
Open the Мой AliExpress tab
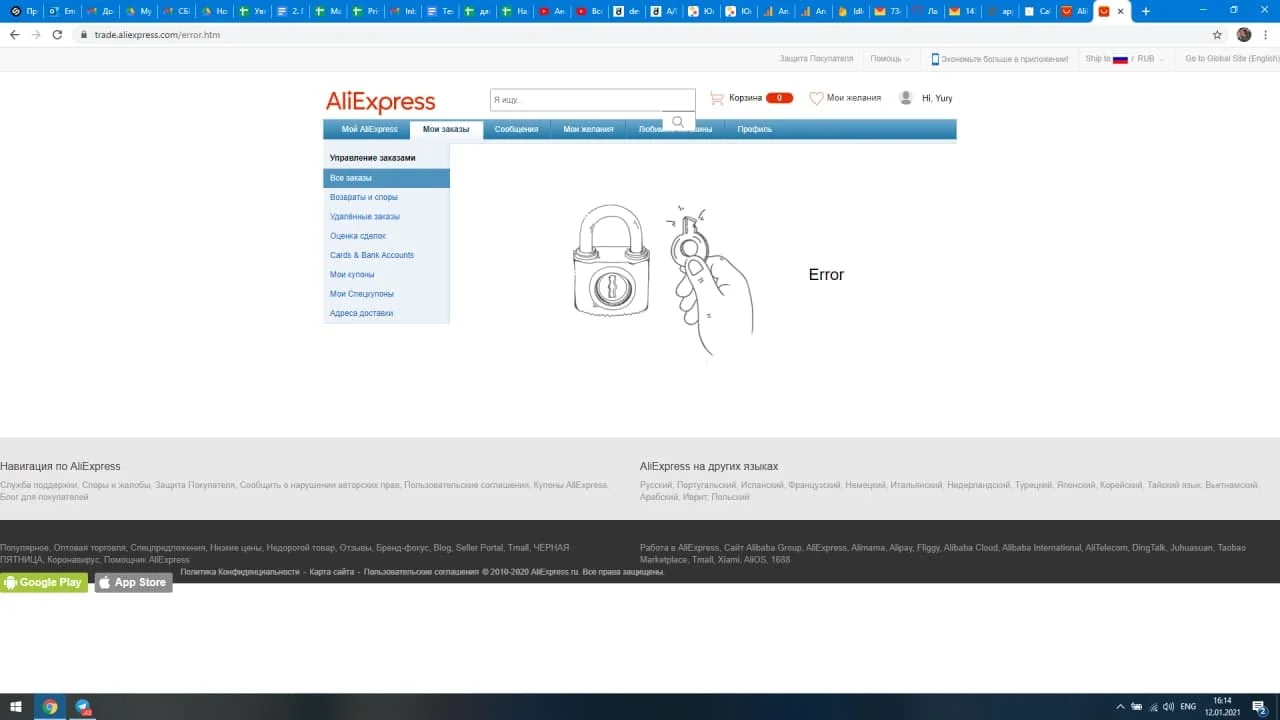369,129
